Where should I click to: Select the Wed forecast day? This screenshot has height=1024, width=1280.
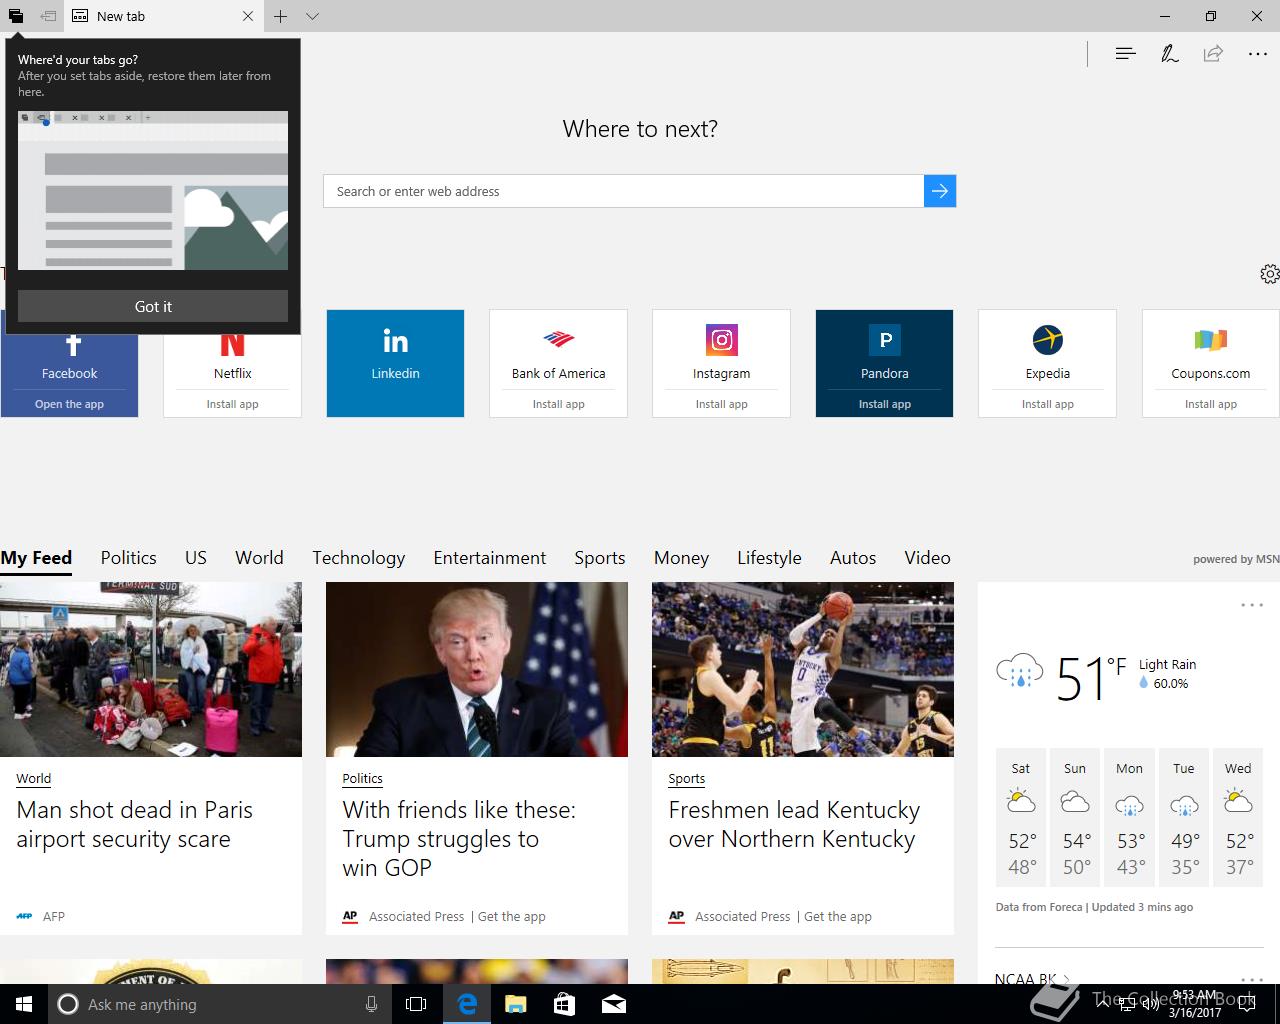pos(1238,817)
